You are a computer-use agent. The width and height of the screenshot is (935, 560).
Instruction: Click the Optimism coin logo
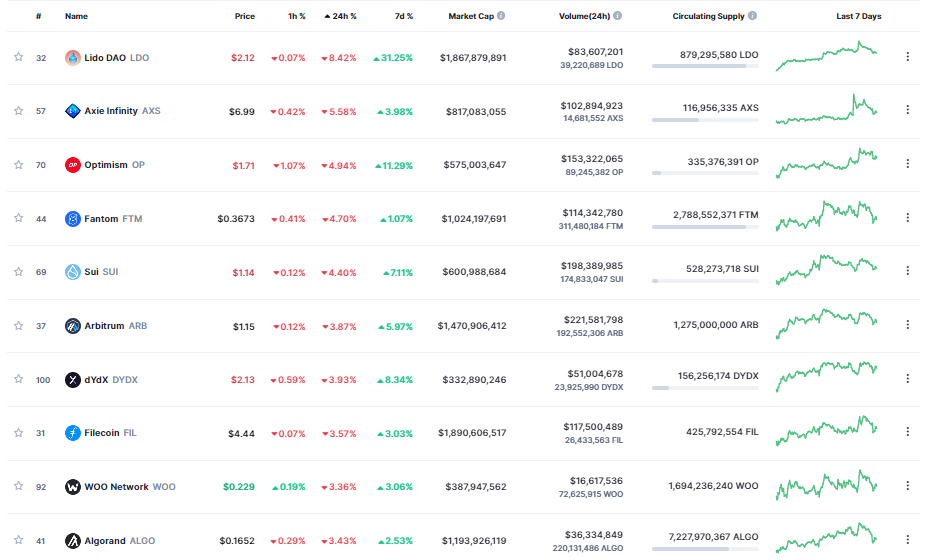(73, 165)
